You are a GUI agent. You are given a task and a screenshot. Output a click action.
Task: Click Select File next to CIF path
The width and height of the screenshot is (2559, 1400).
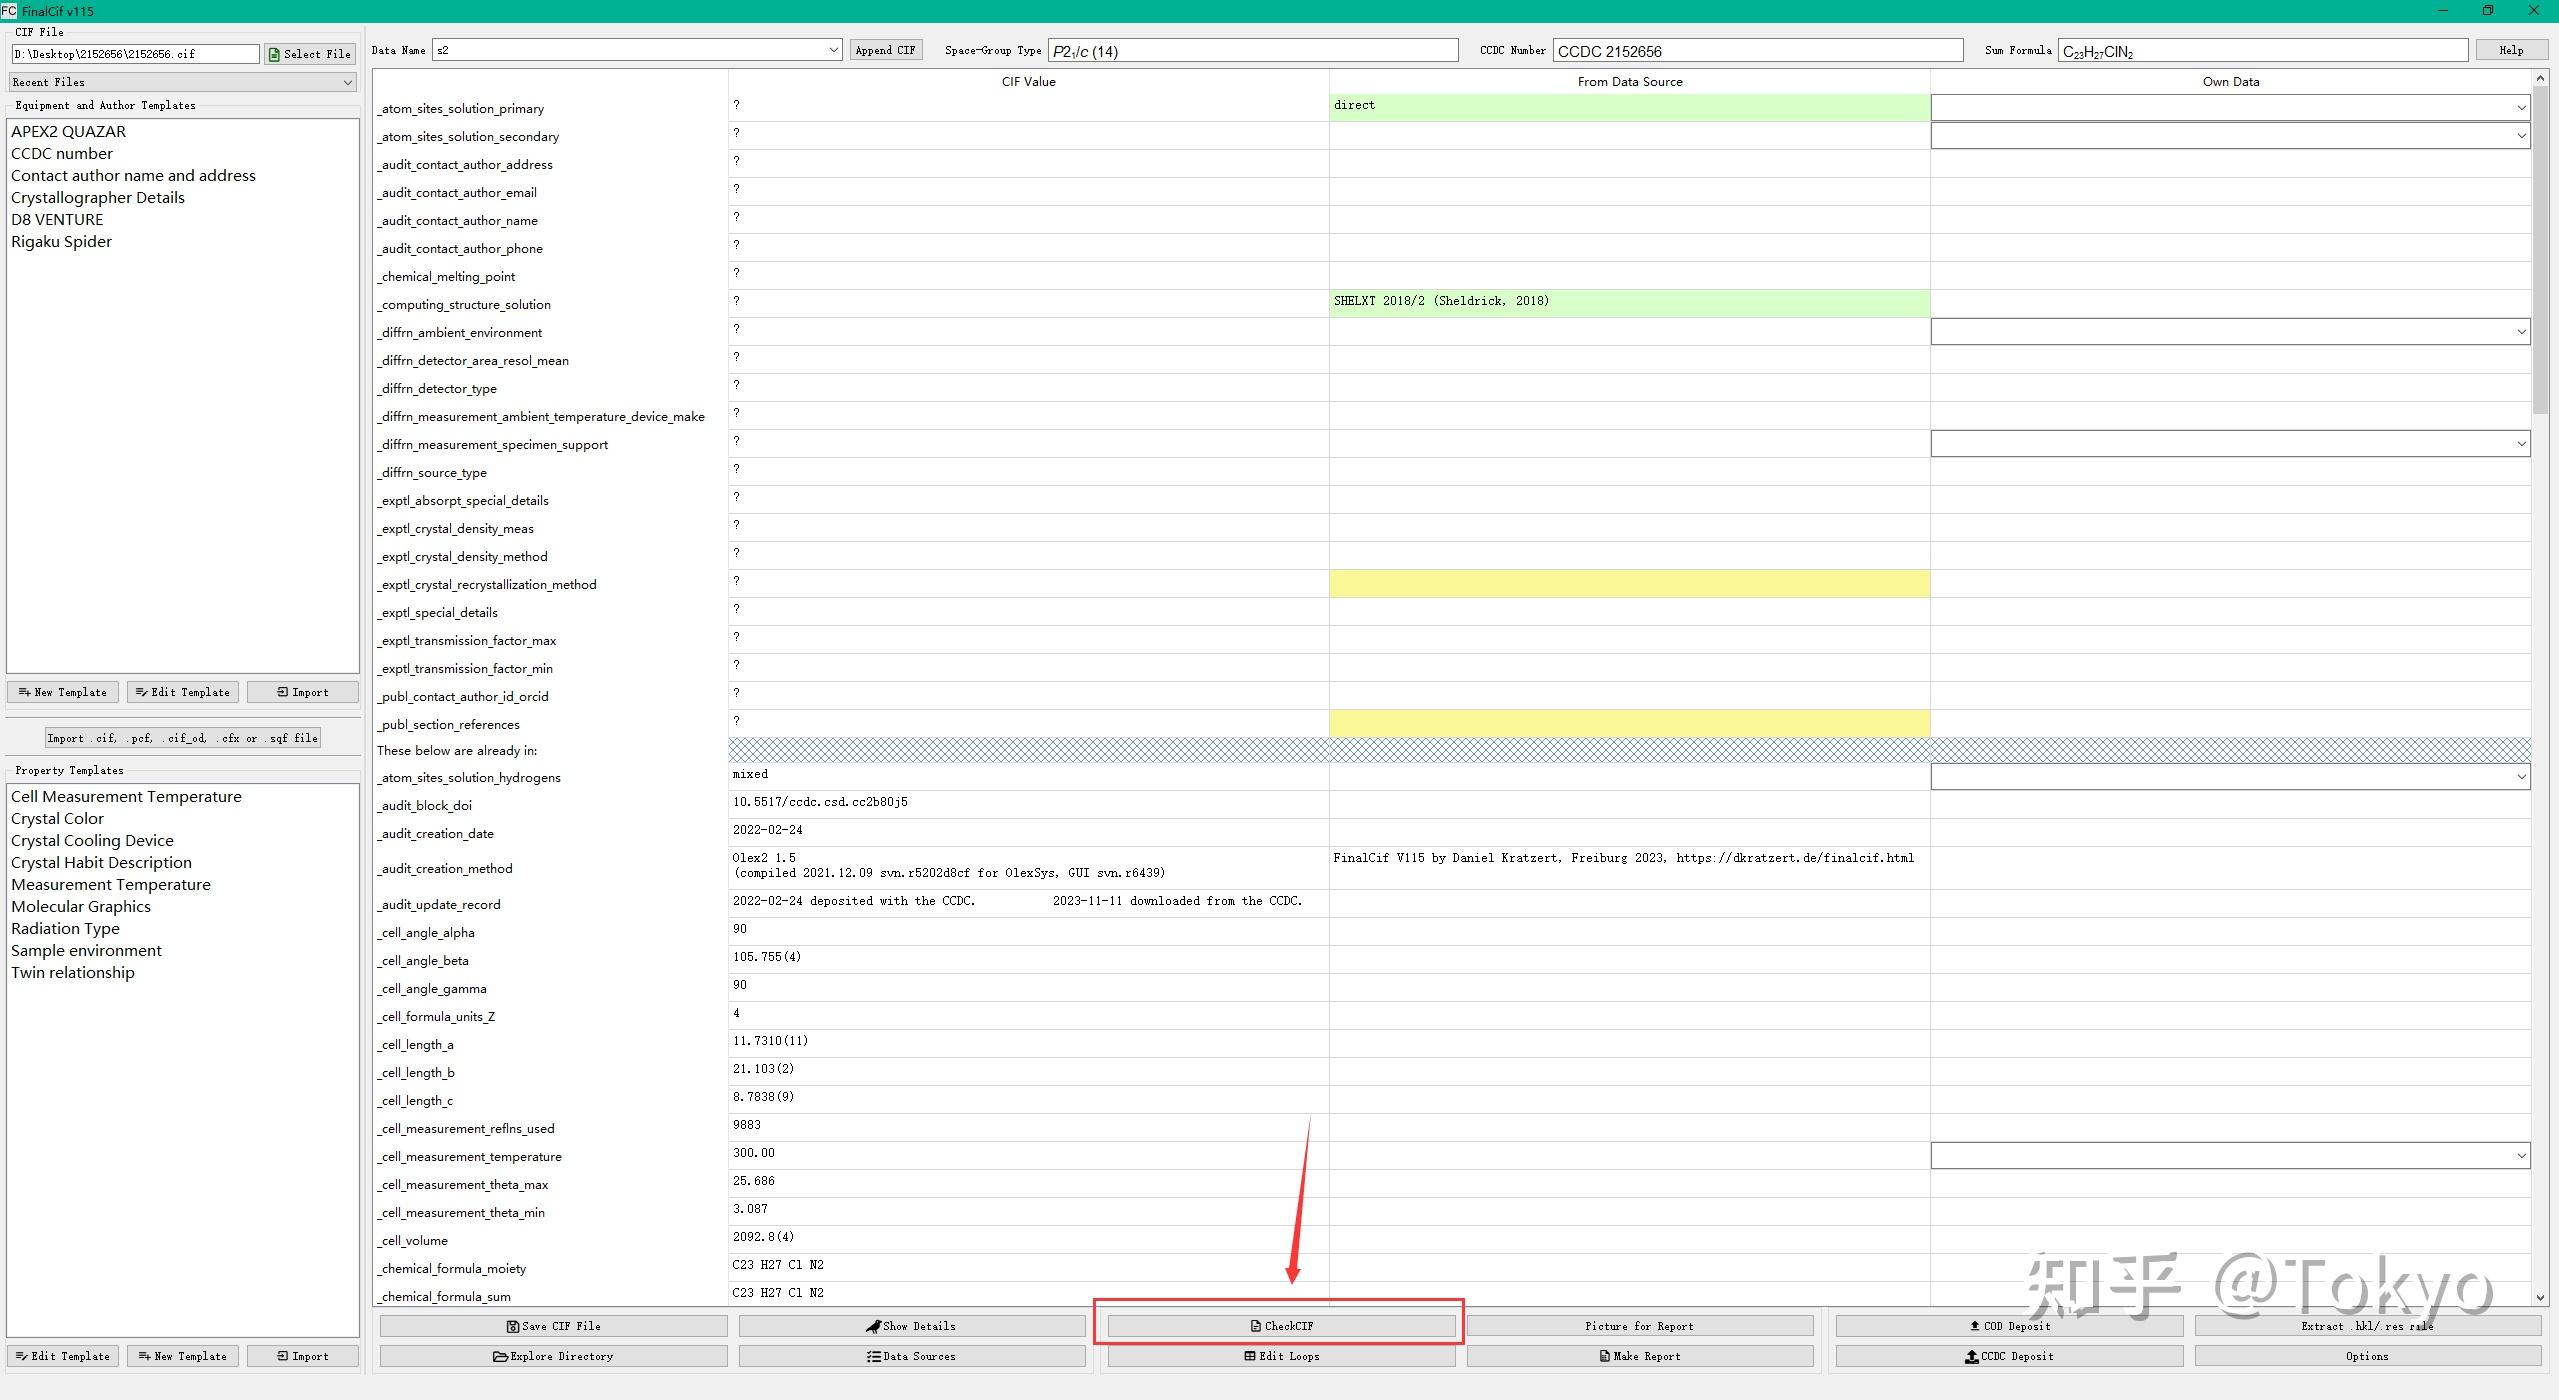tap(309, 54)
